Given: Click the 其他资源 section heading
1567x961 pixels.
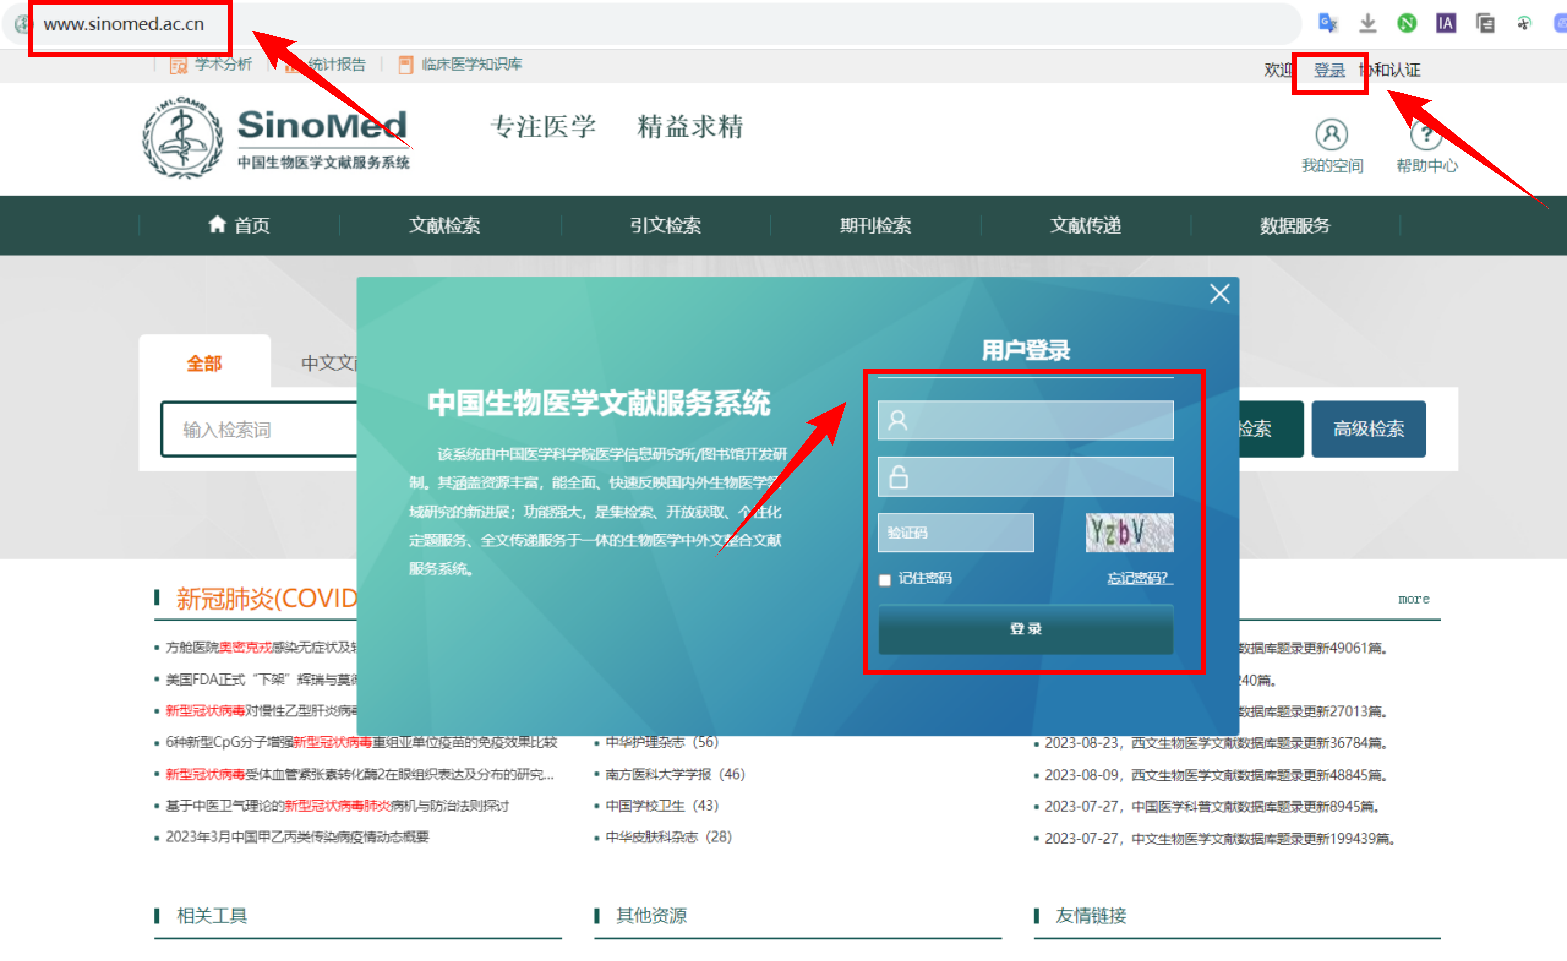Looking at the screenshot, I should click(651, 915).
